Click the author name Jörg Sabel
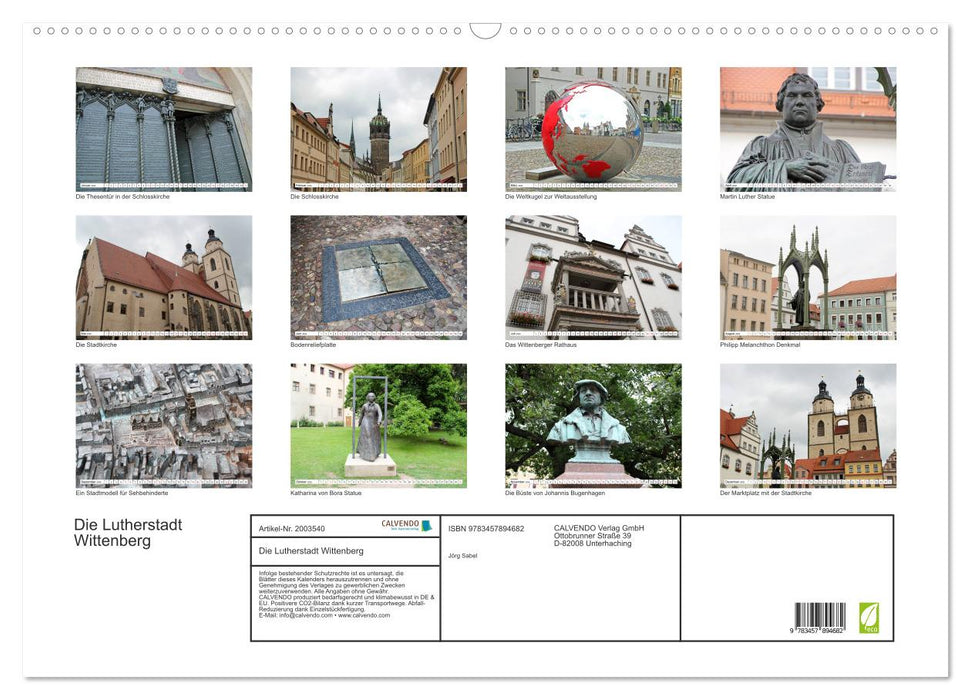Image resolution: width=971 pixels, height=700 pixels. pos(461,556)
